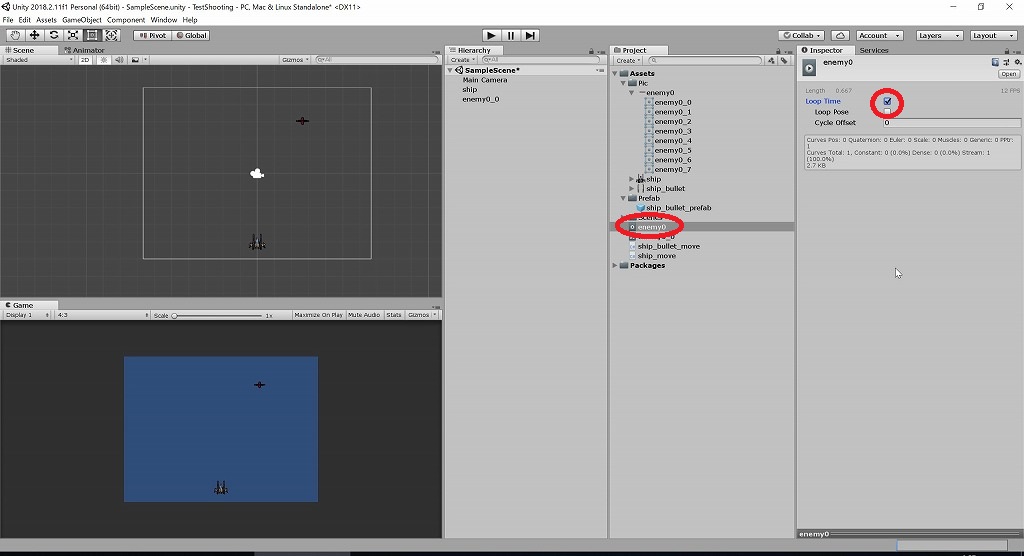Open the Window menu
Screen dimensions: 1024x556
click(164, 20)
